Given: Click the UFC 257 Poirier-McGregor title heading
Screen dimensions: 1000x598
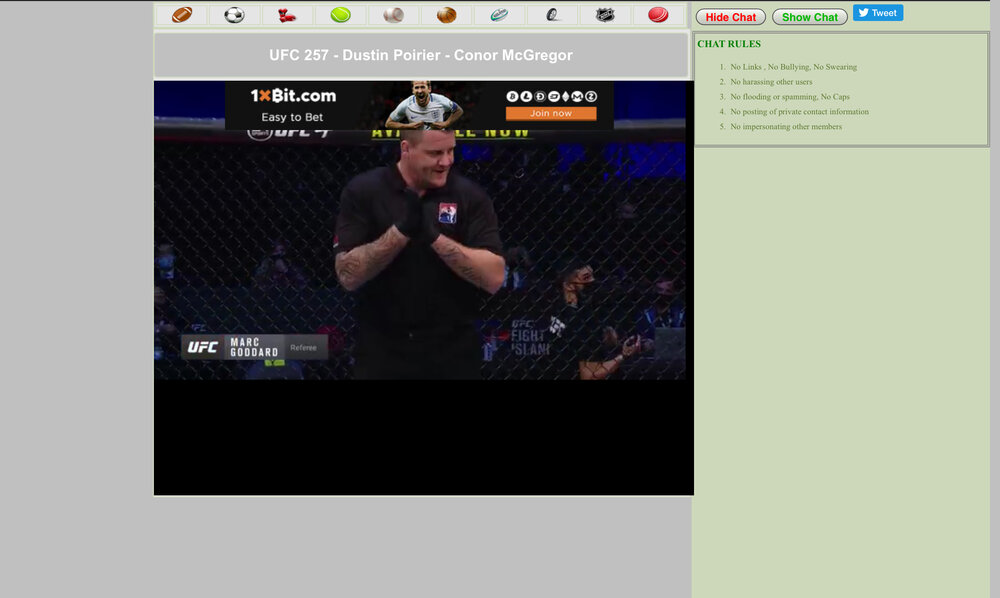Looking at the screenshot, I should click(x=421, y=55).
